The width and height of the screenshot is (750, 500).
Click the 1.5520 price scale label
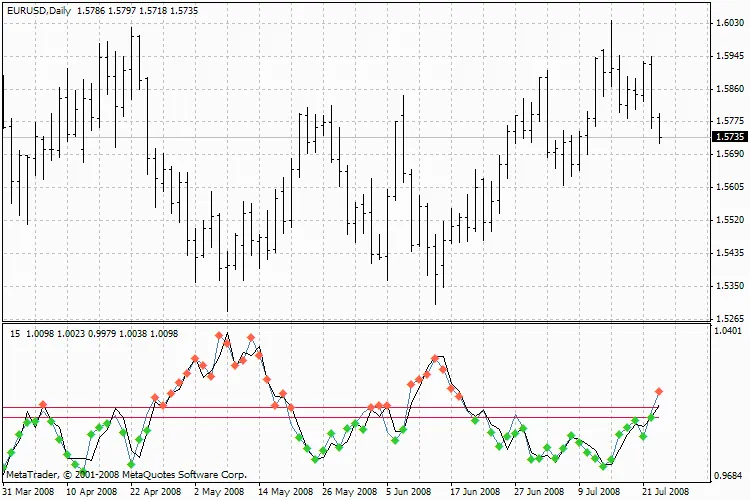[x=729, y=219]
